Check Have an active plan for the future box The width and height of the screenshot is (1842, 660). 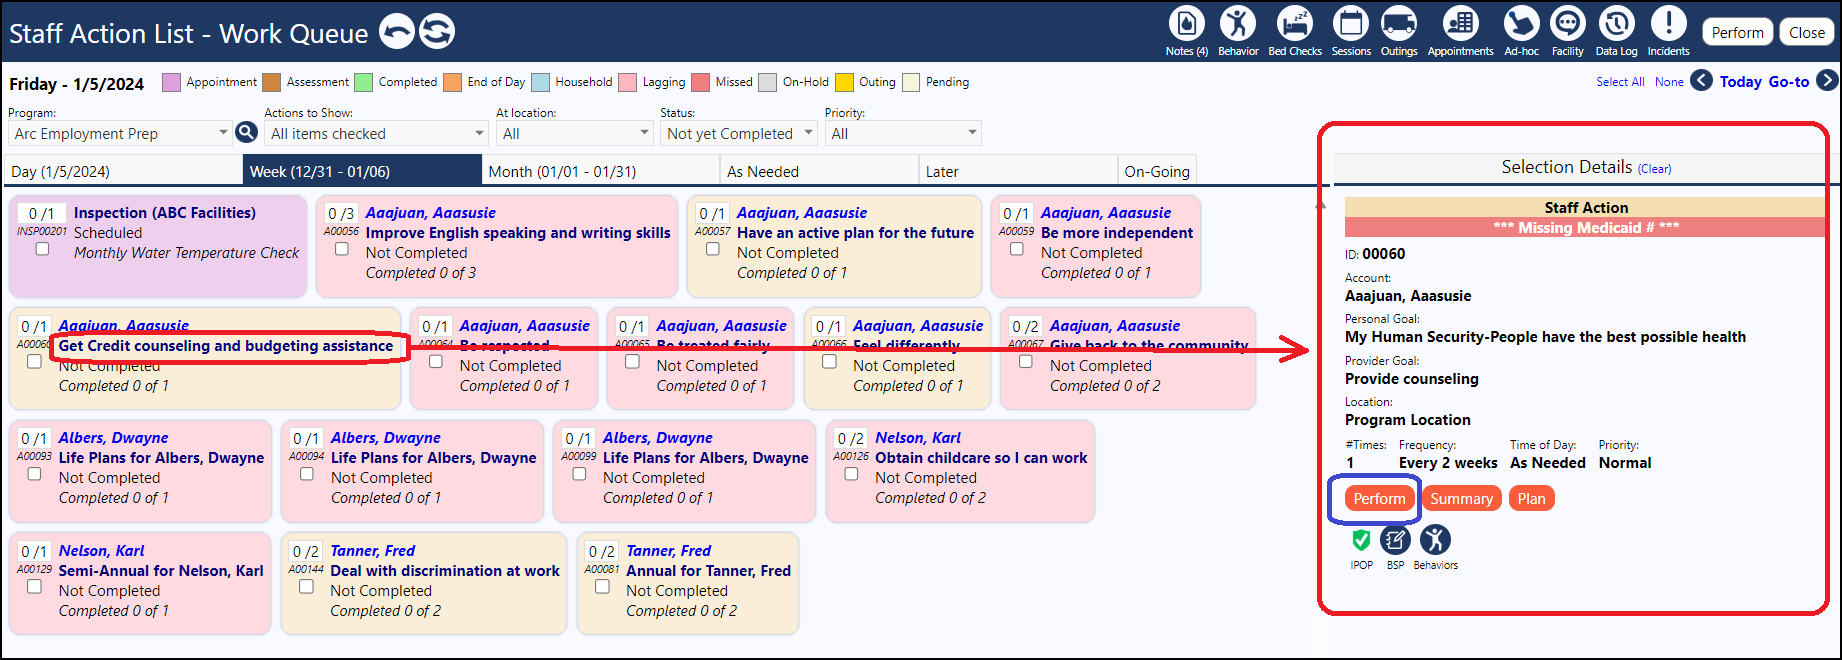(712, 249)
